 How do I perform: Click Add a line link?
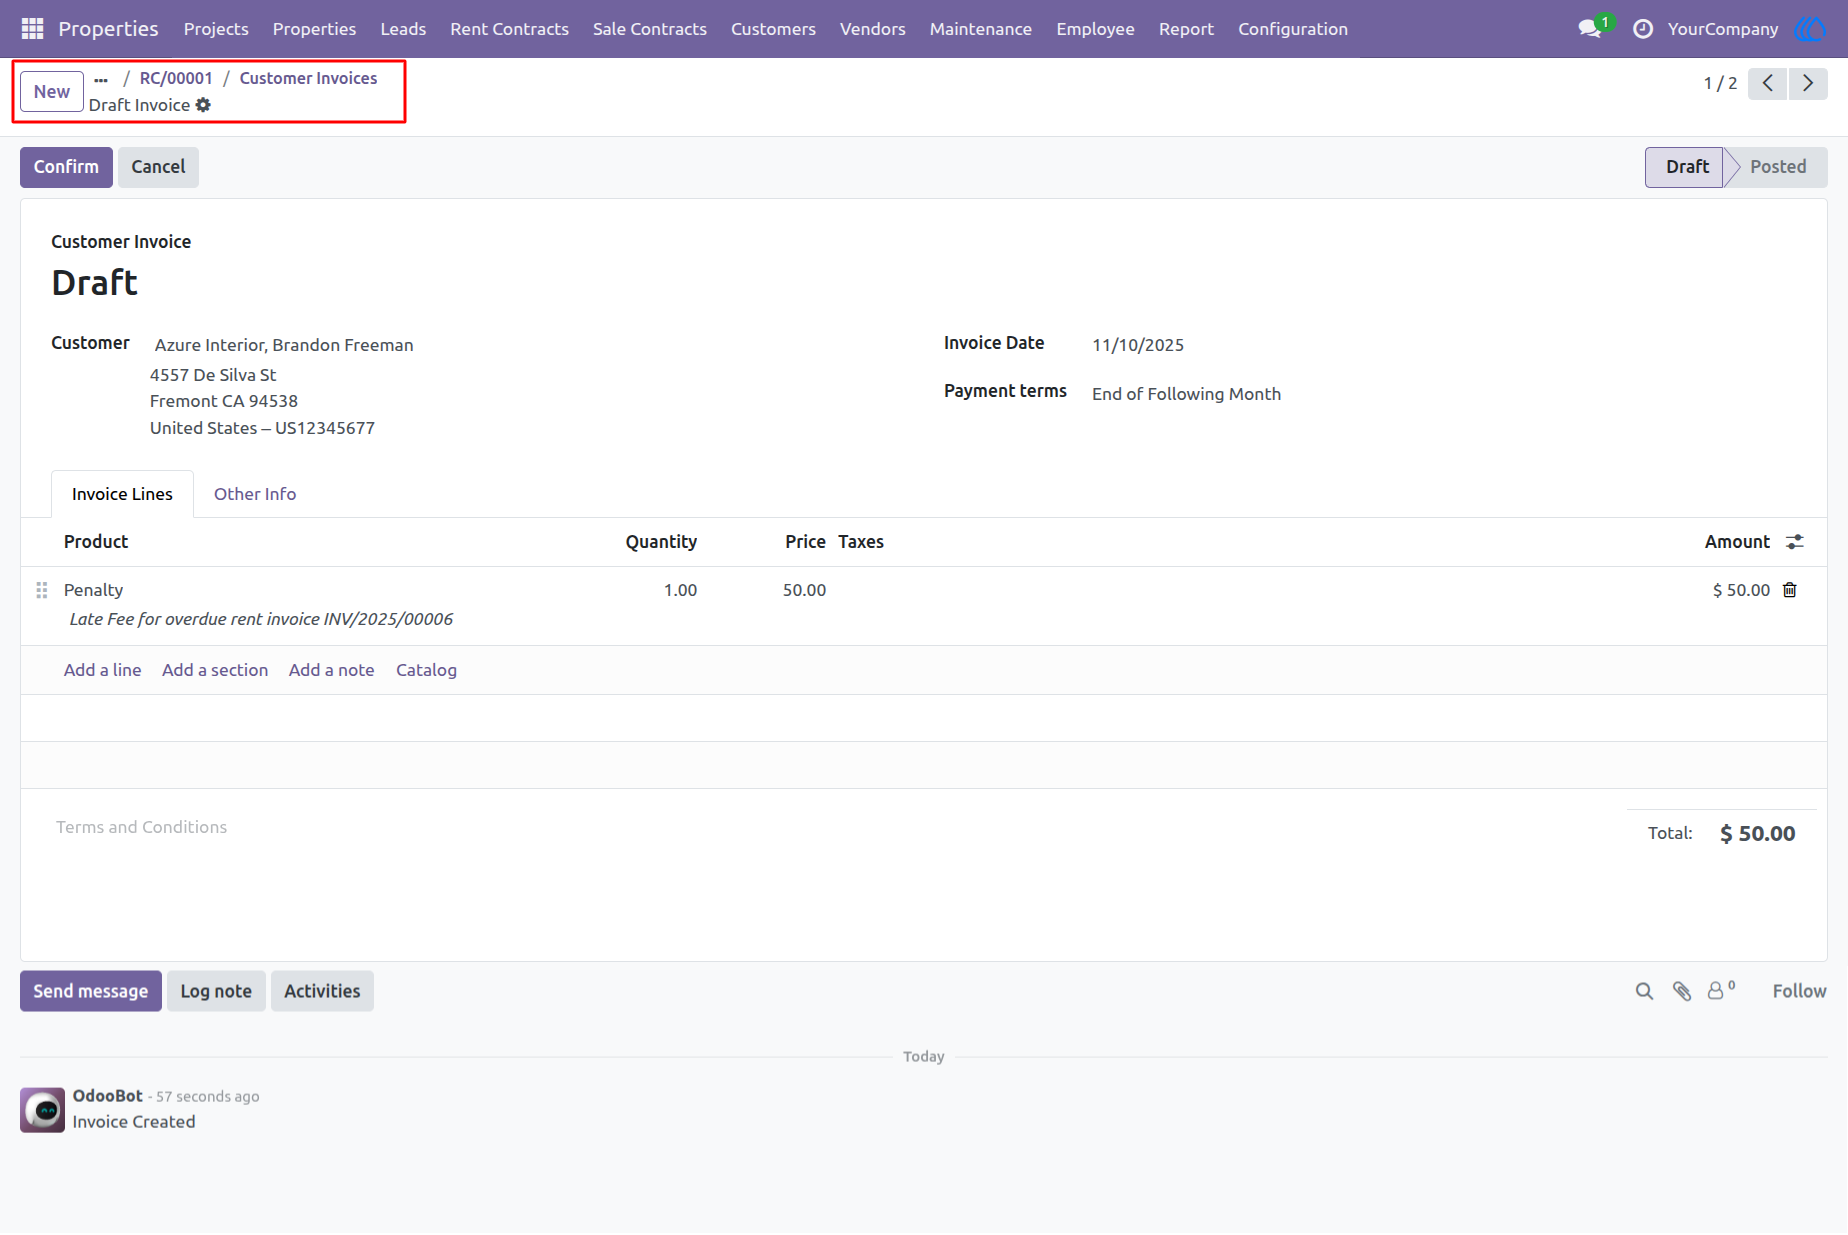pos(102,670)
